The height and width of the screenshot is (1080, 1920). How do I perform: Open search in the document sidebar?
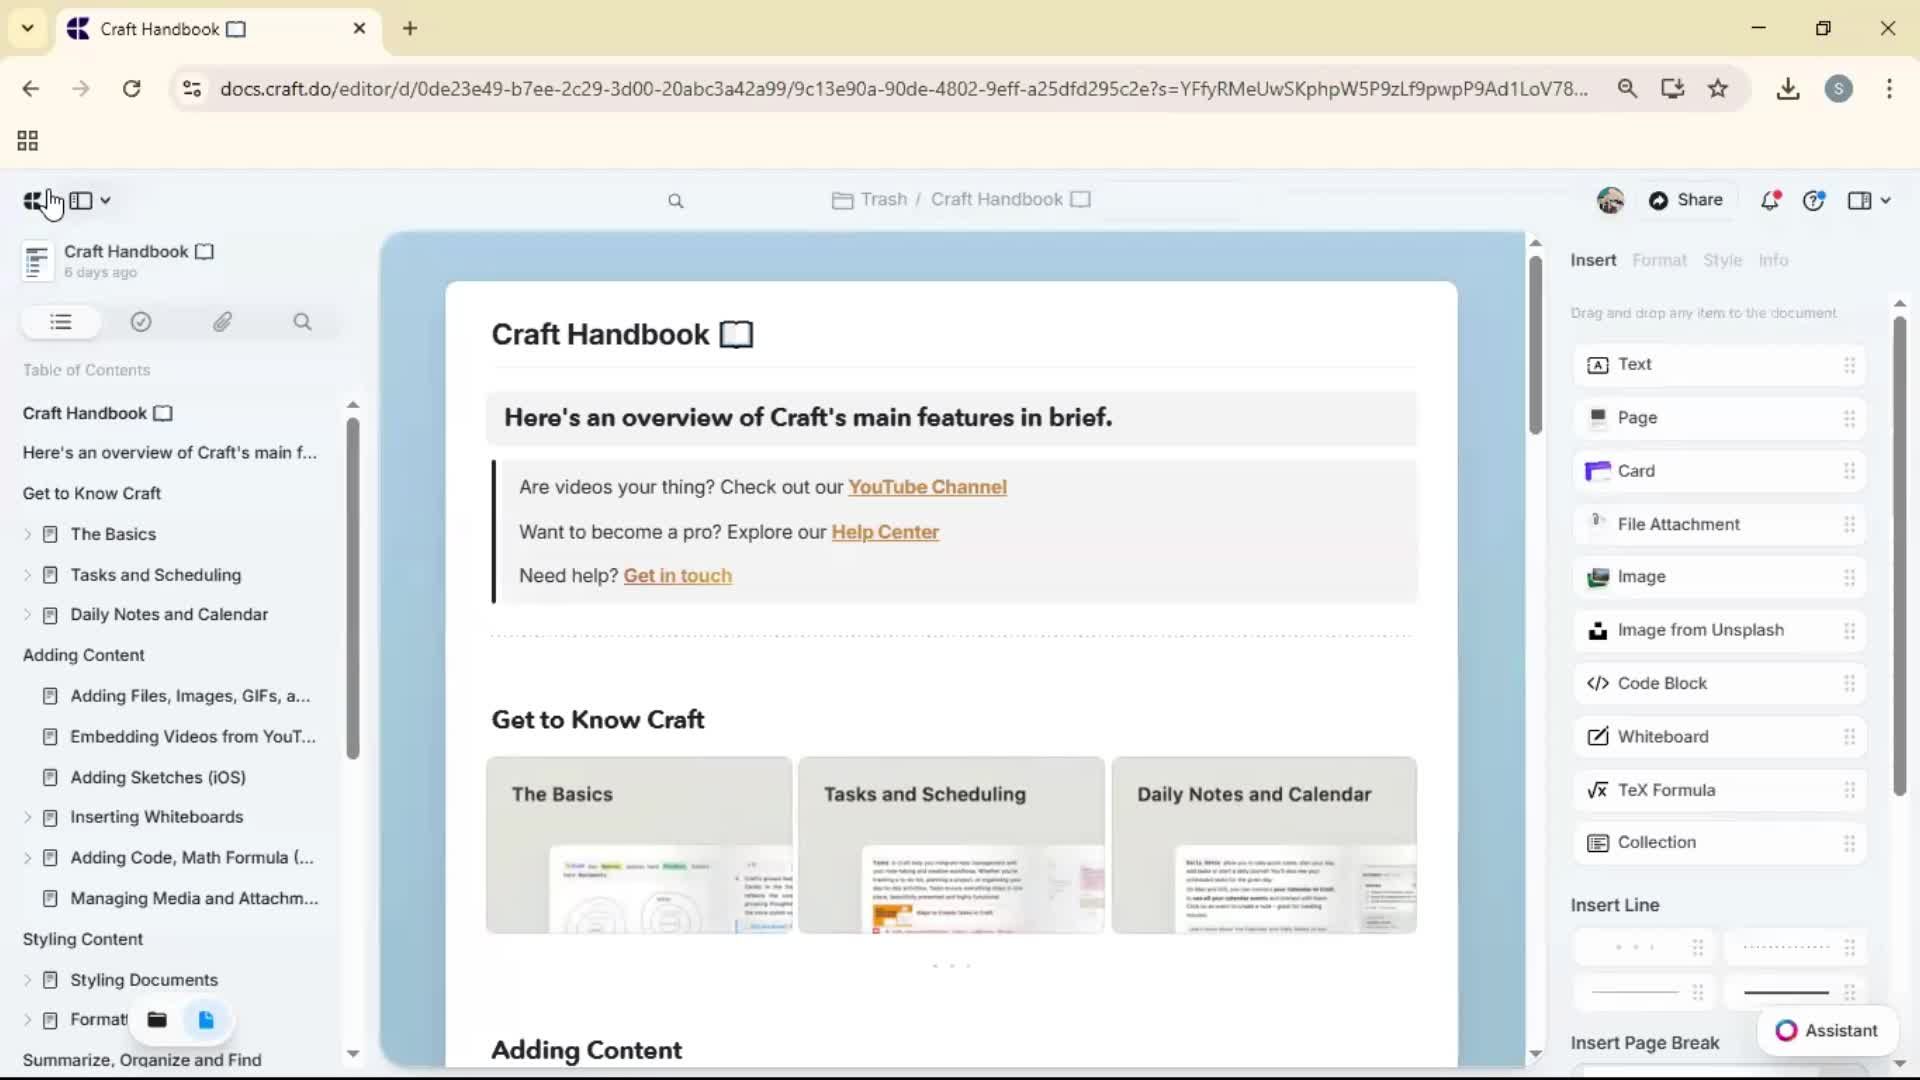[303, 322]
